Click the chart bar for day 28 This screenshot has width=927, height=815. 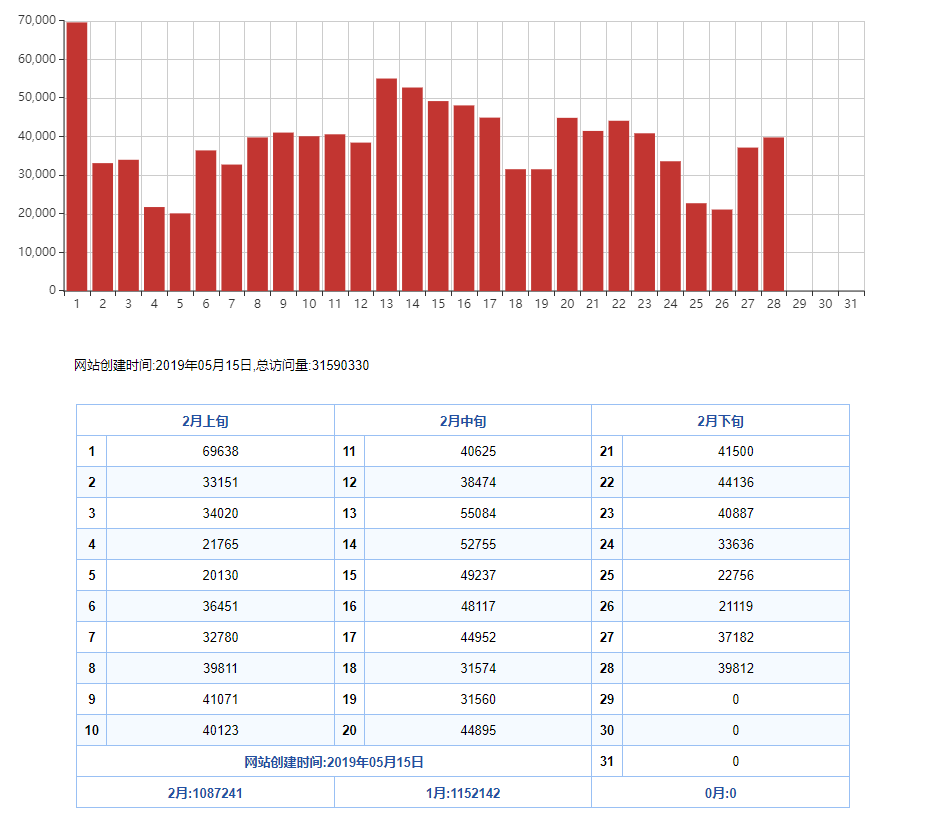(x=774, y=214)
